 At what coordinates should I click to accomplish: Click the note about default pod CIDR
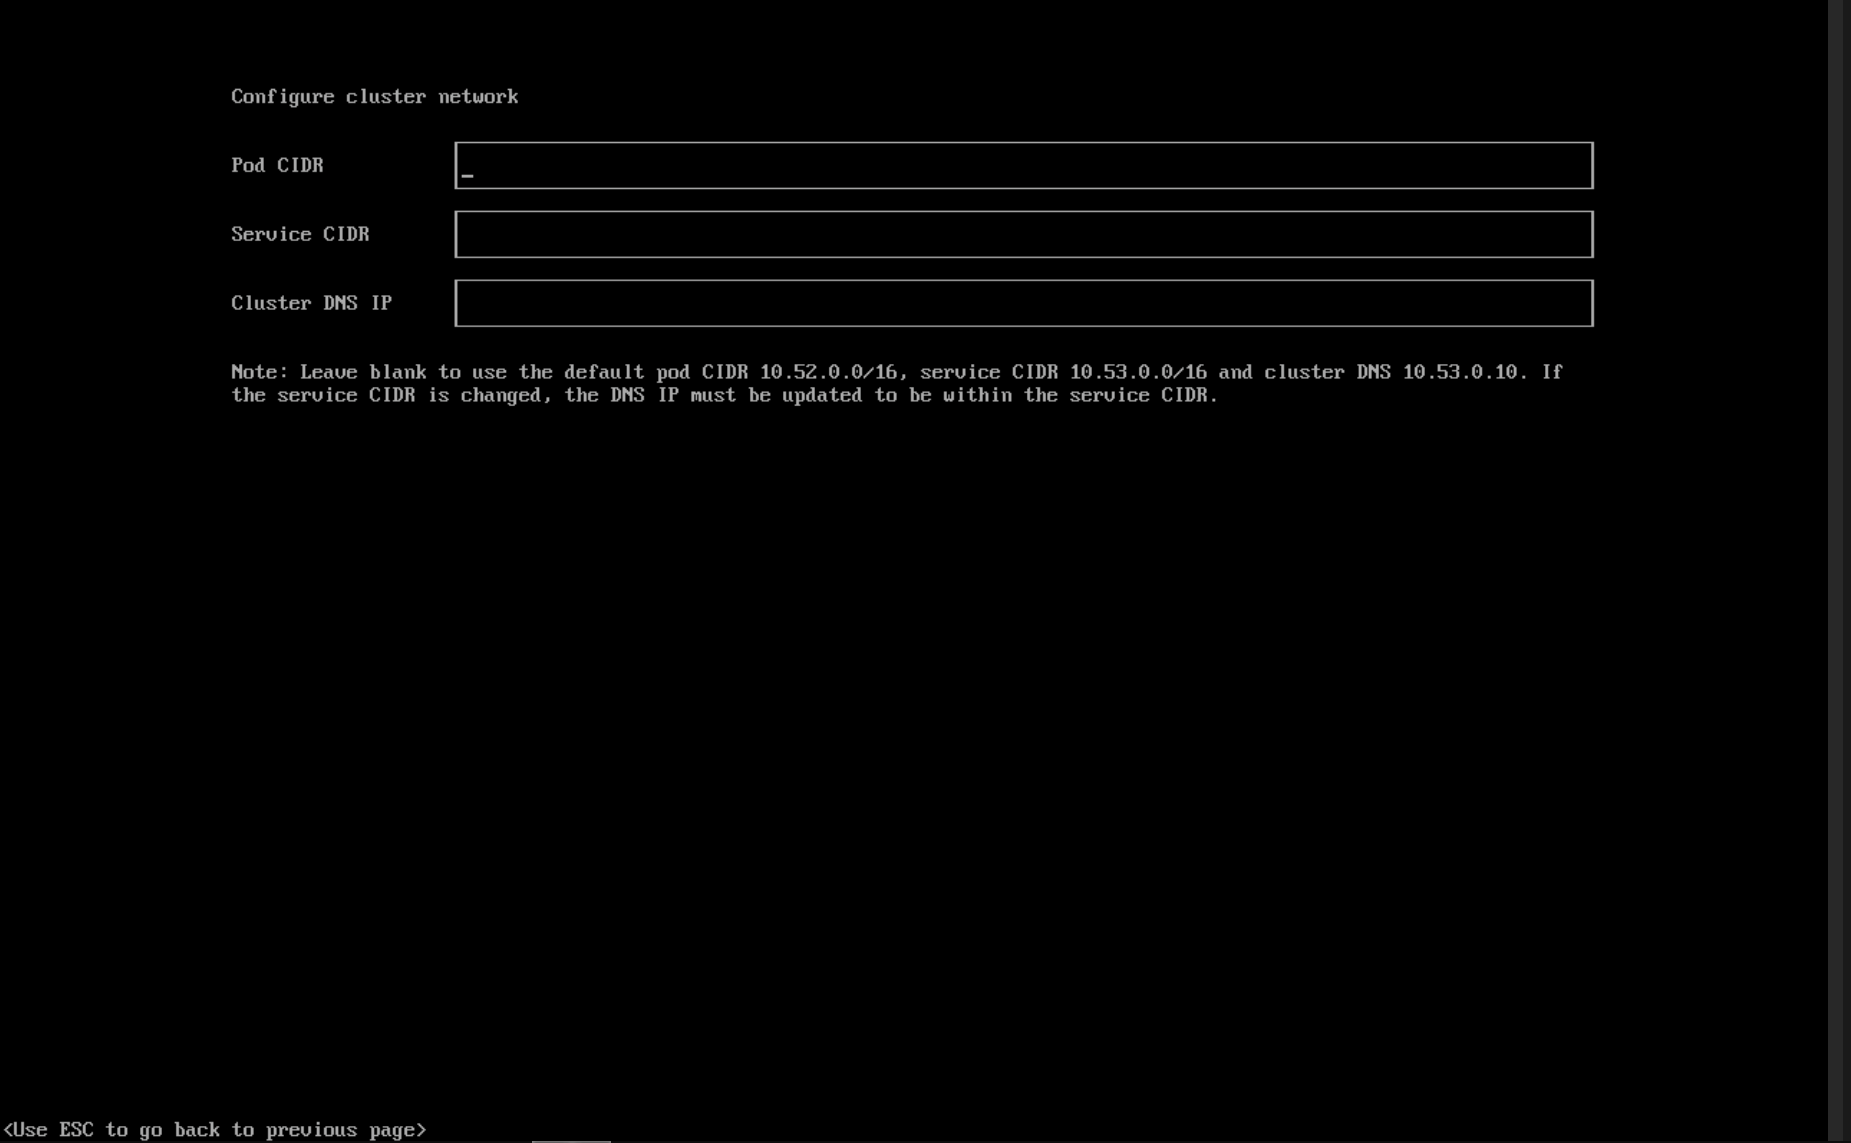click(x=897, y=383)
